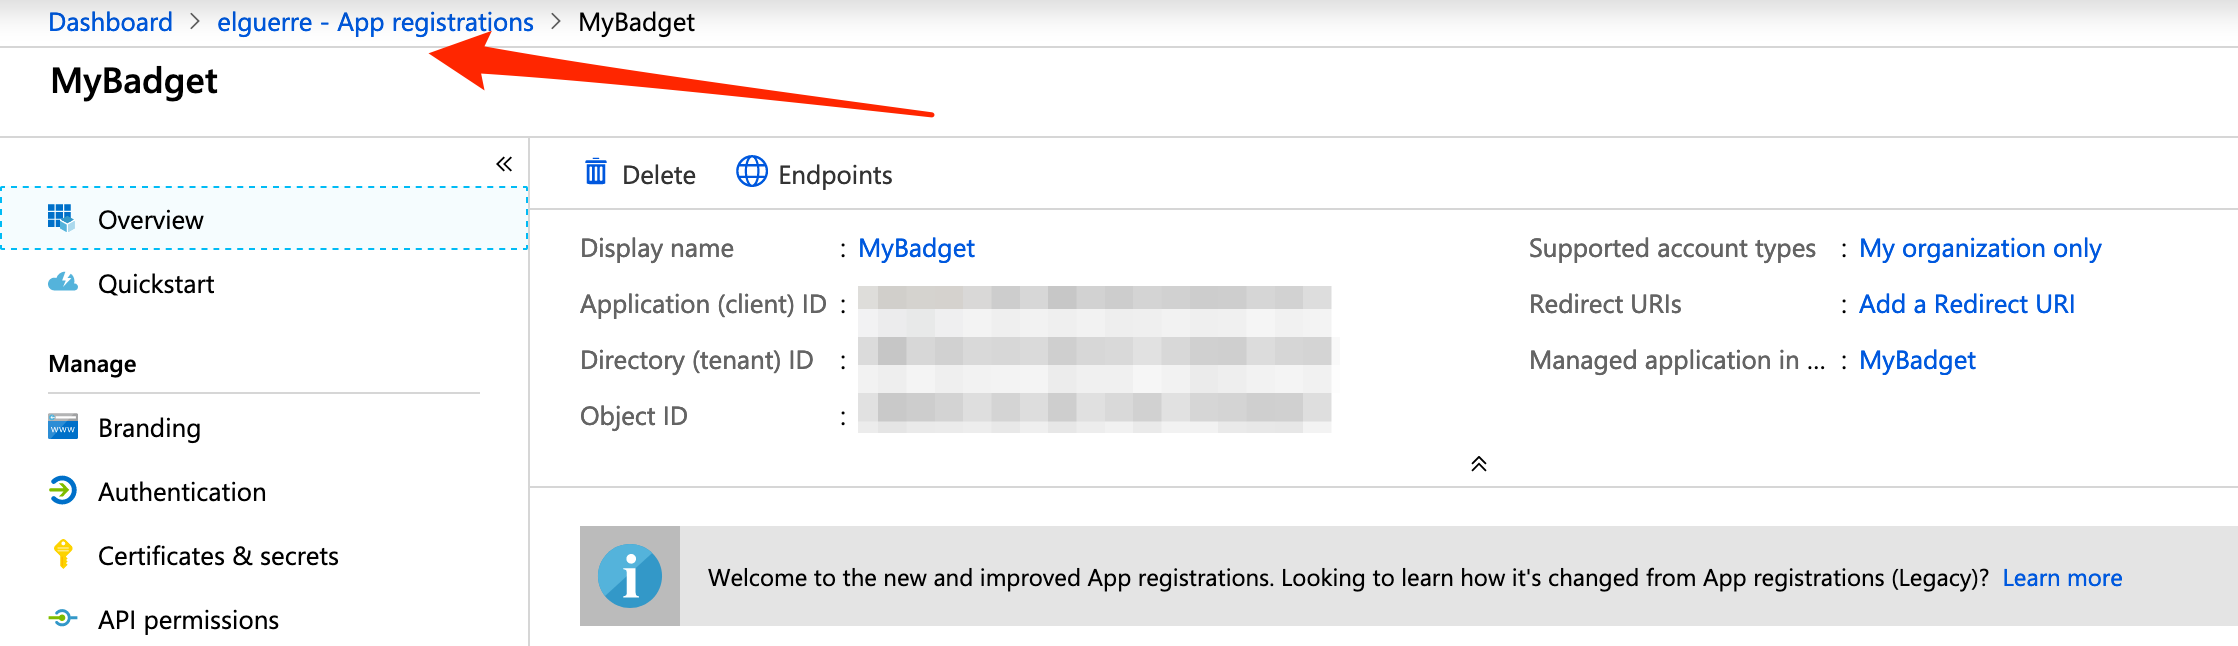
Task: Click the blue info icon in banner
Action: coord(630,577)
